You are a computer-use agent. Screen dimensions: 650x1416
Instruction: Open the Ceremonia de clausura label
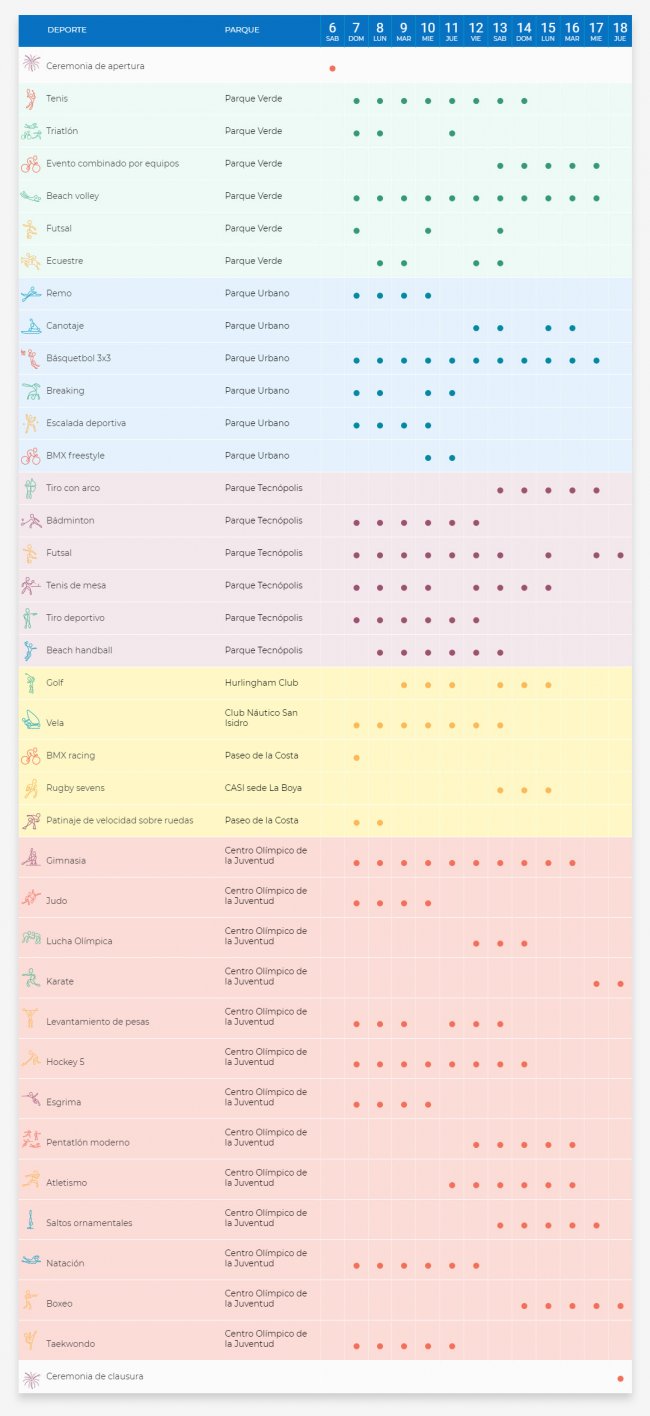(x=94, y=1376)
